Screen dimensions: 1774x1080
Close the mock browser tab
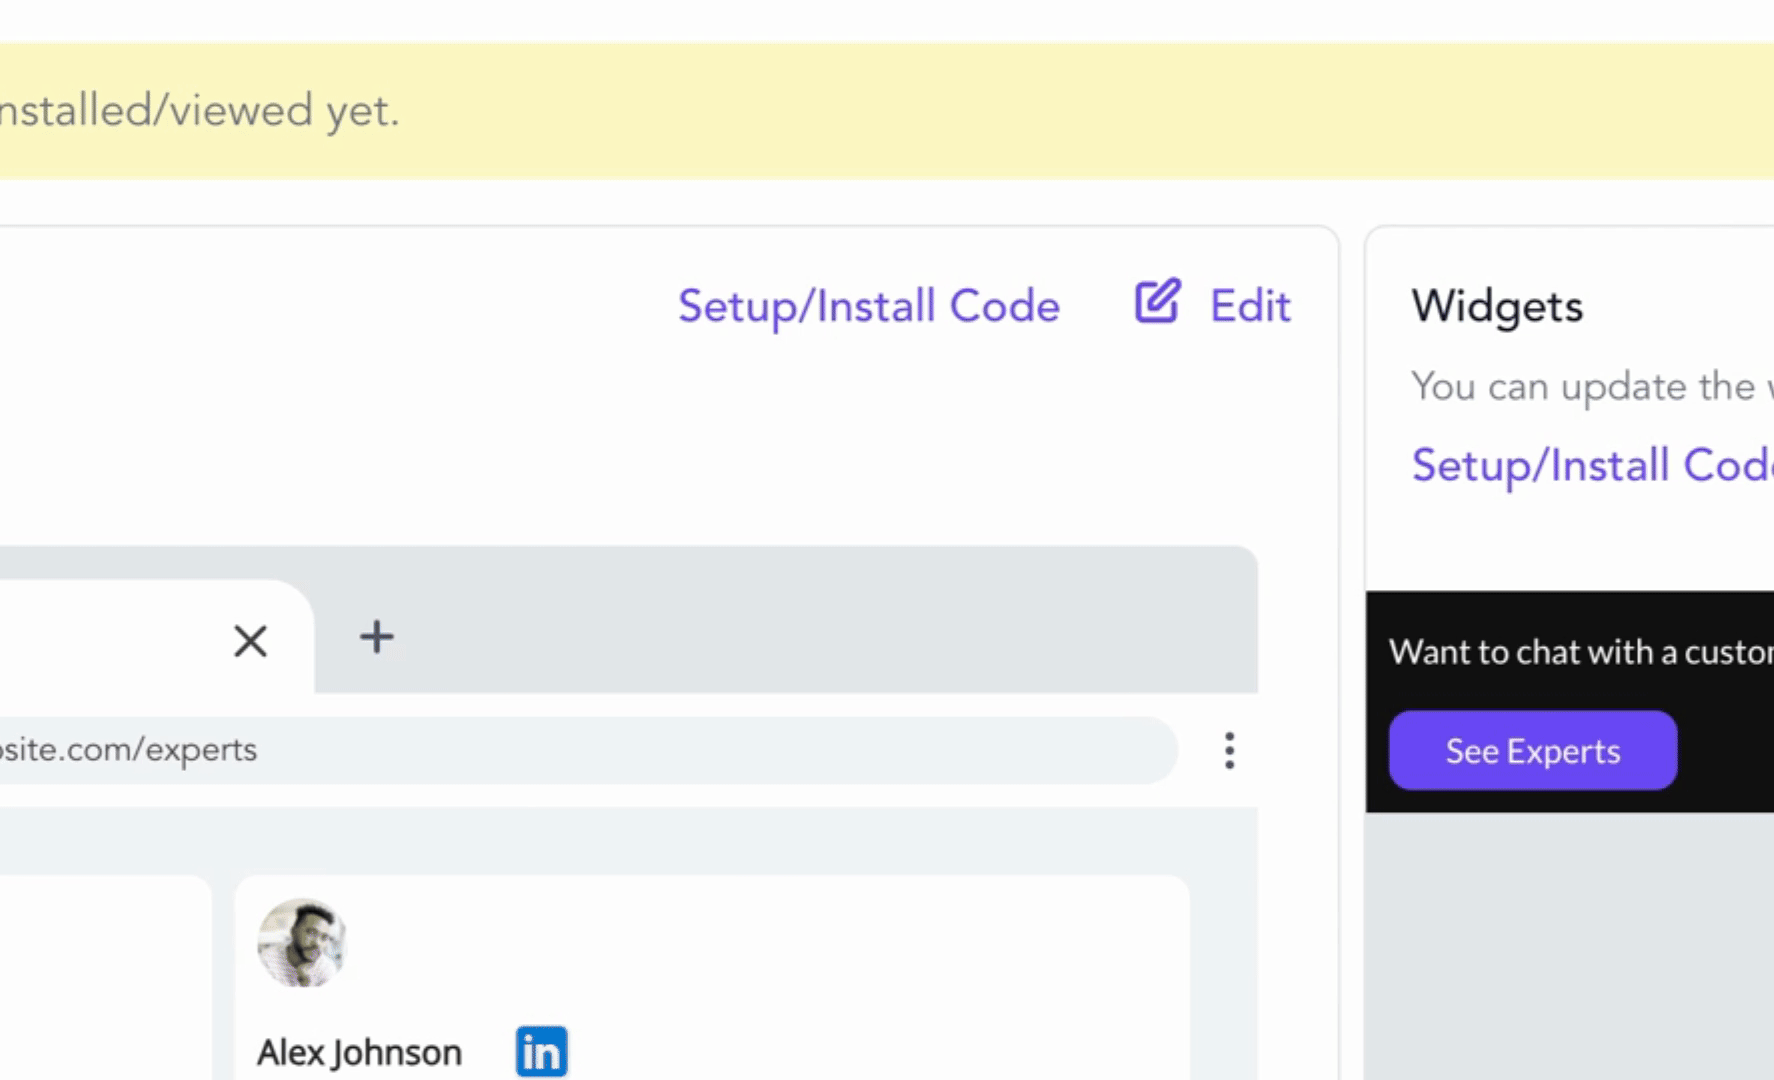coord(250,640)
